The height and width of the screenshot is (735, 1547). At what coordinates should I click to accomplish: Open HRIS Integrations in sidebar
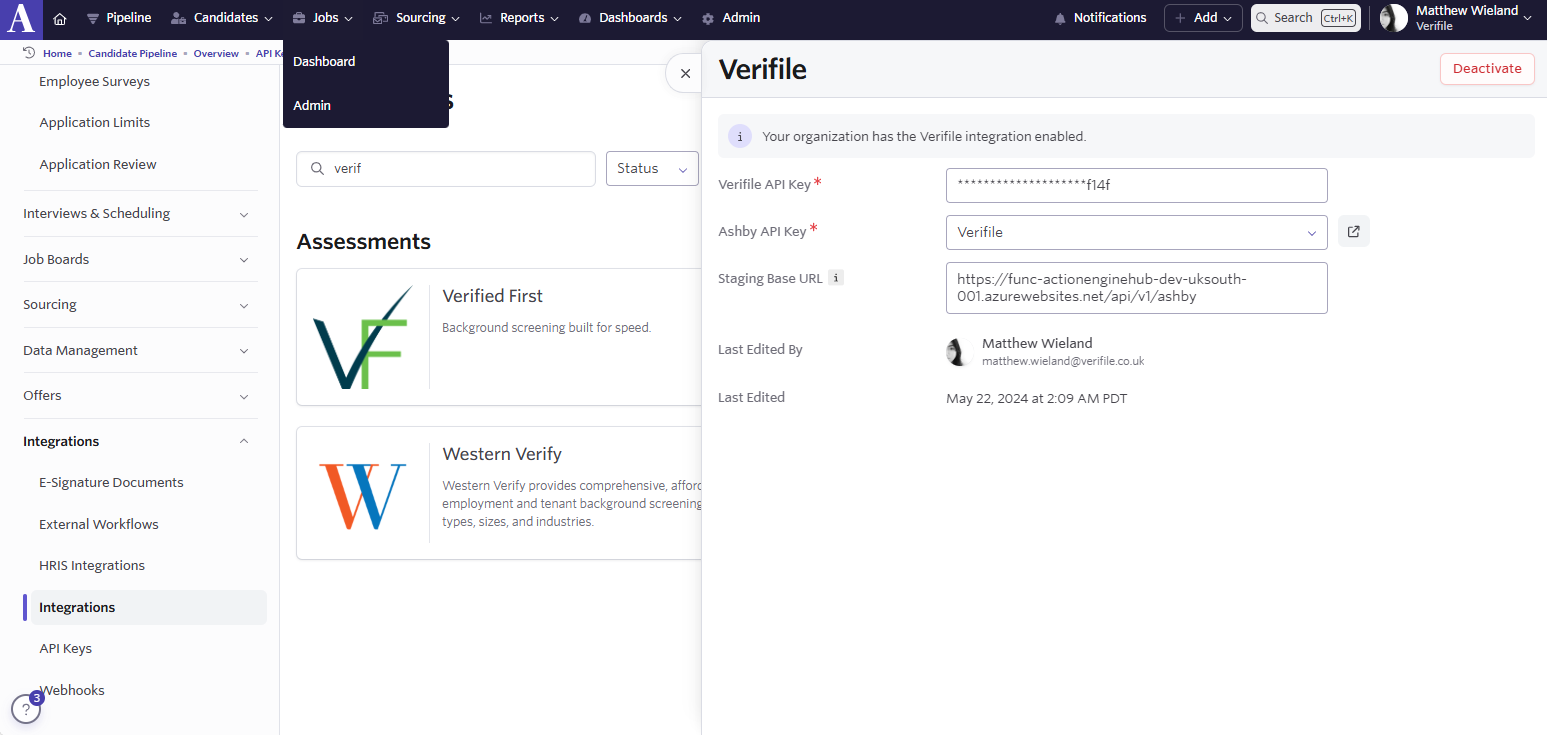pos(92,566)
